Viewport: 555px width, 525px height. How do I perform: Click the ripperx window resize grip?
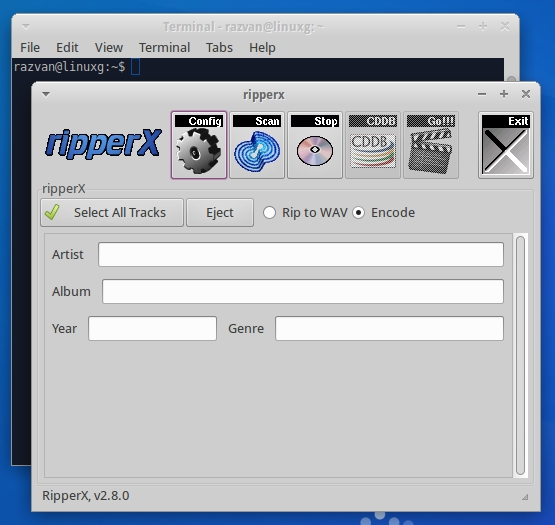point(525,497)
